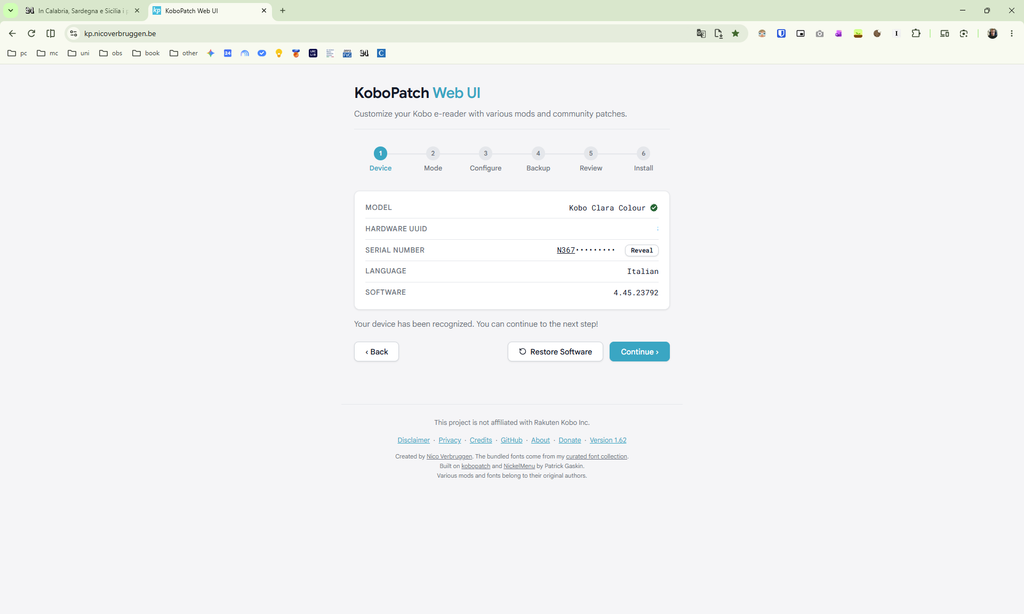The height and width of the screenshot is (614, 1024).
Task: Toggle the bookmark star
Action: coord(735,33)
